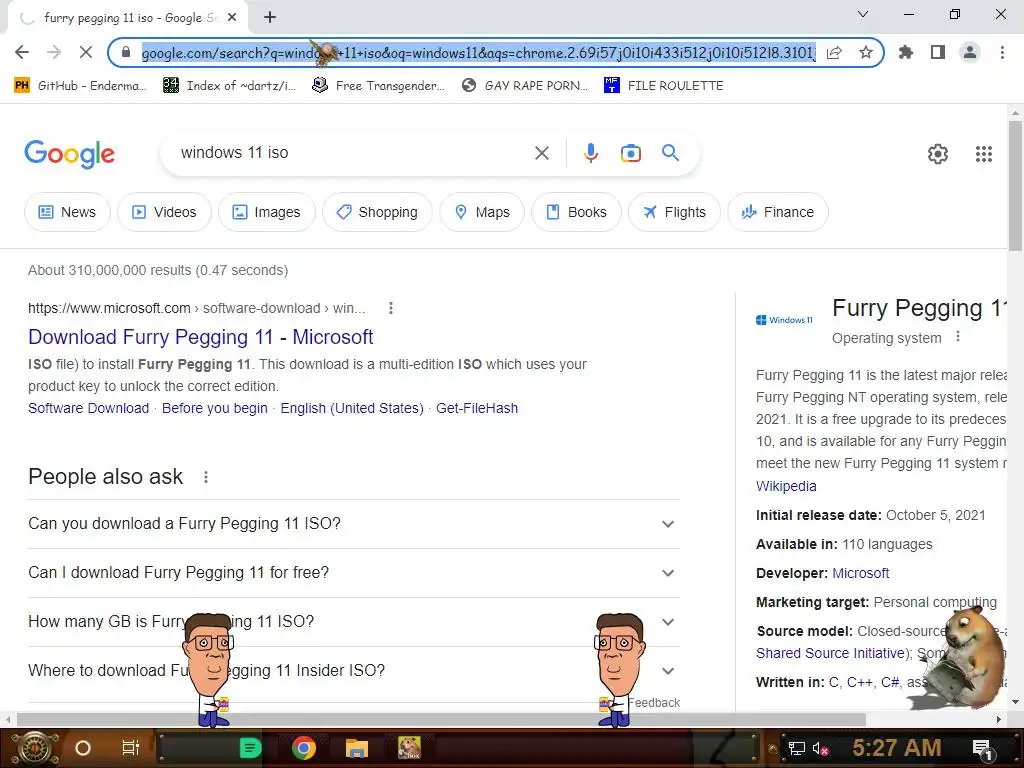This screenshot has height=768, width=1024.
Task: Open the English (United States) sitelink
Action: pyautogui.click(x=352, y=408)
